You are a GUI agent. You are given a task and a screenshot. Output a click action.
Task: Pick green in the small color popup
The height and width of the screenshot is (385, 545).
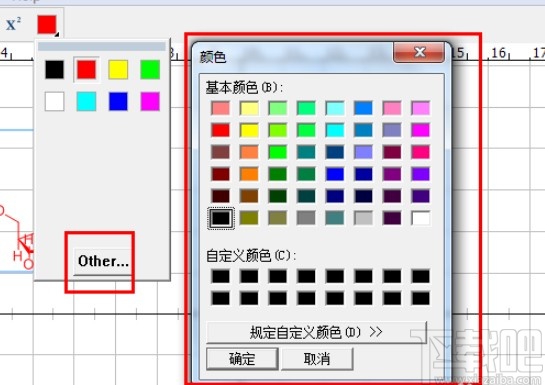click(x=150, y=69)
